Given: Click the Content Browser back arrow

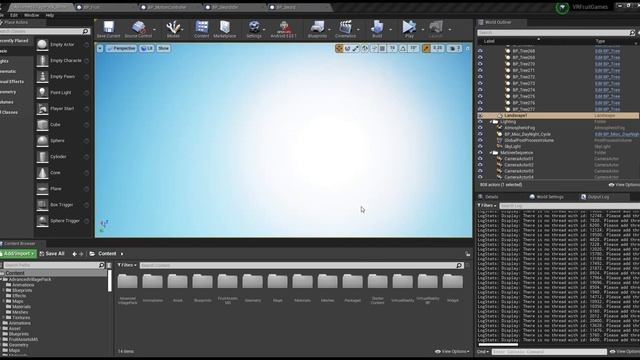Looking at the screenshot, I should click(x=74, y=254).
